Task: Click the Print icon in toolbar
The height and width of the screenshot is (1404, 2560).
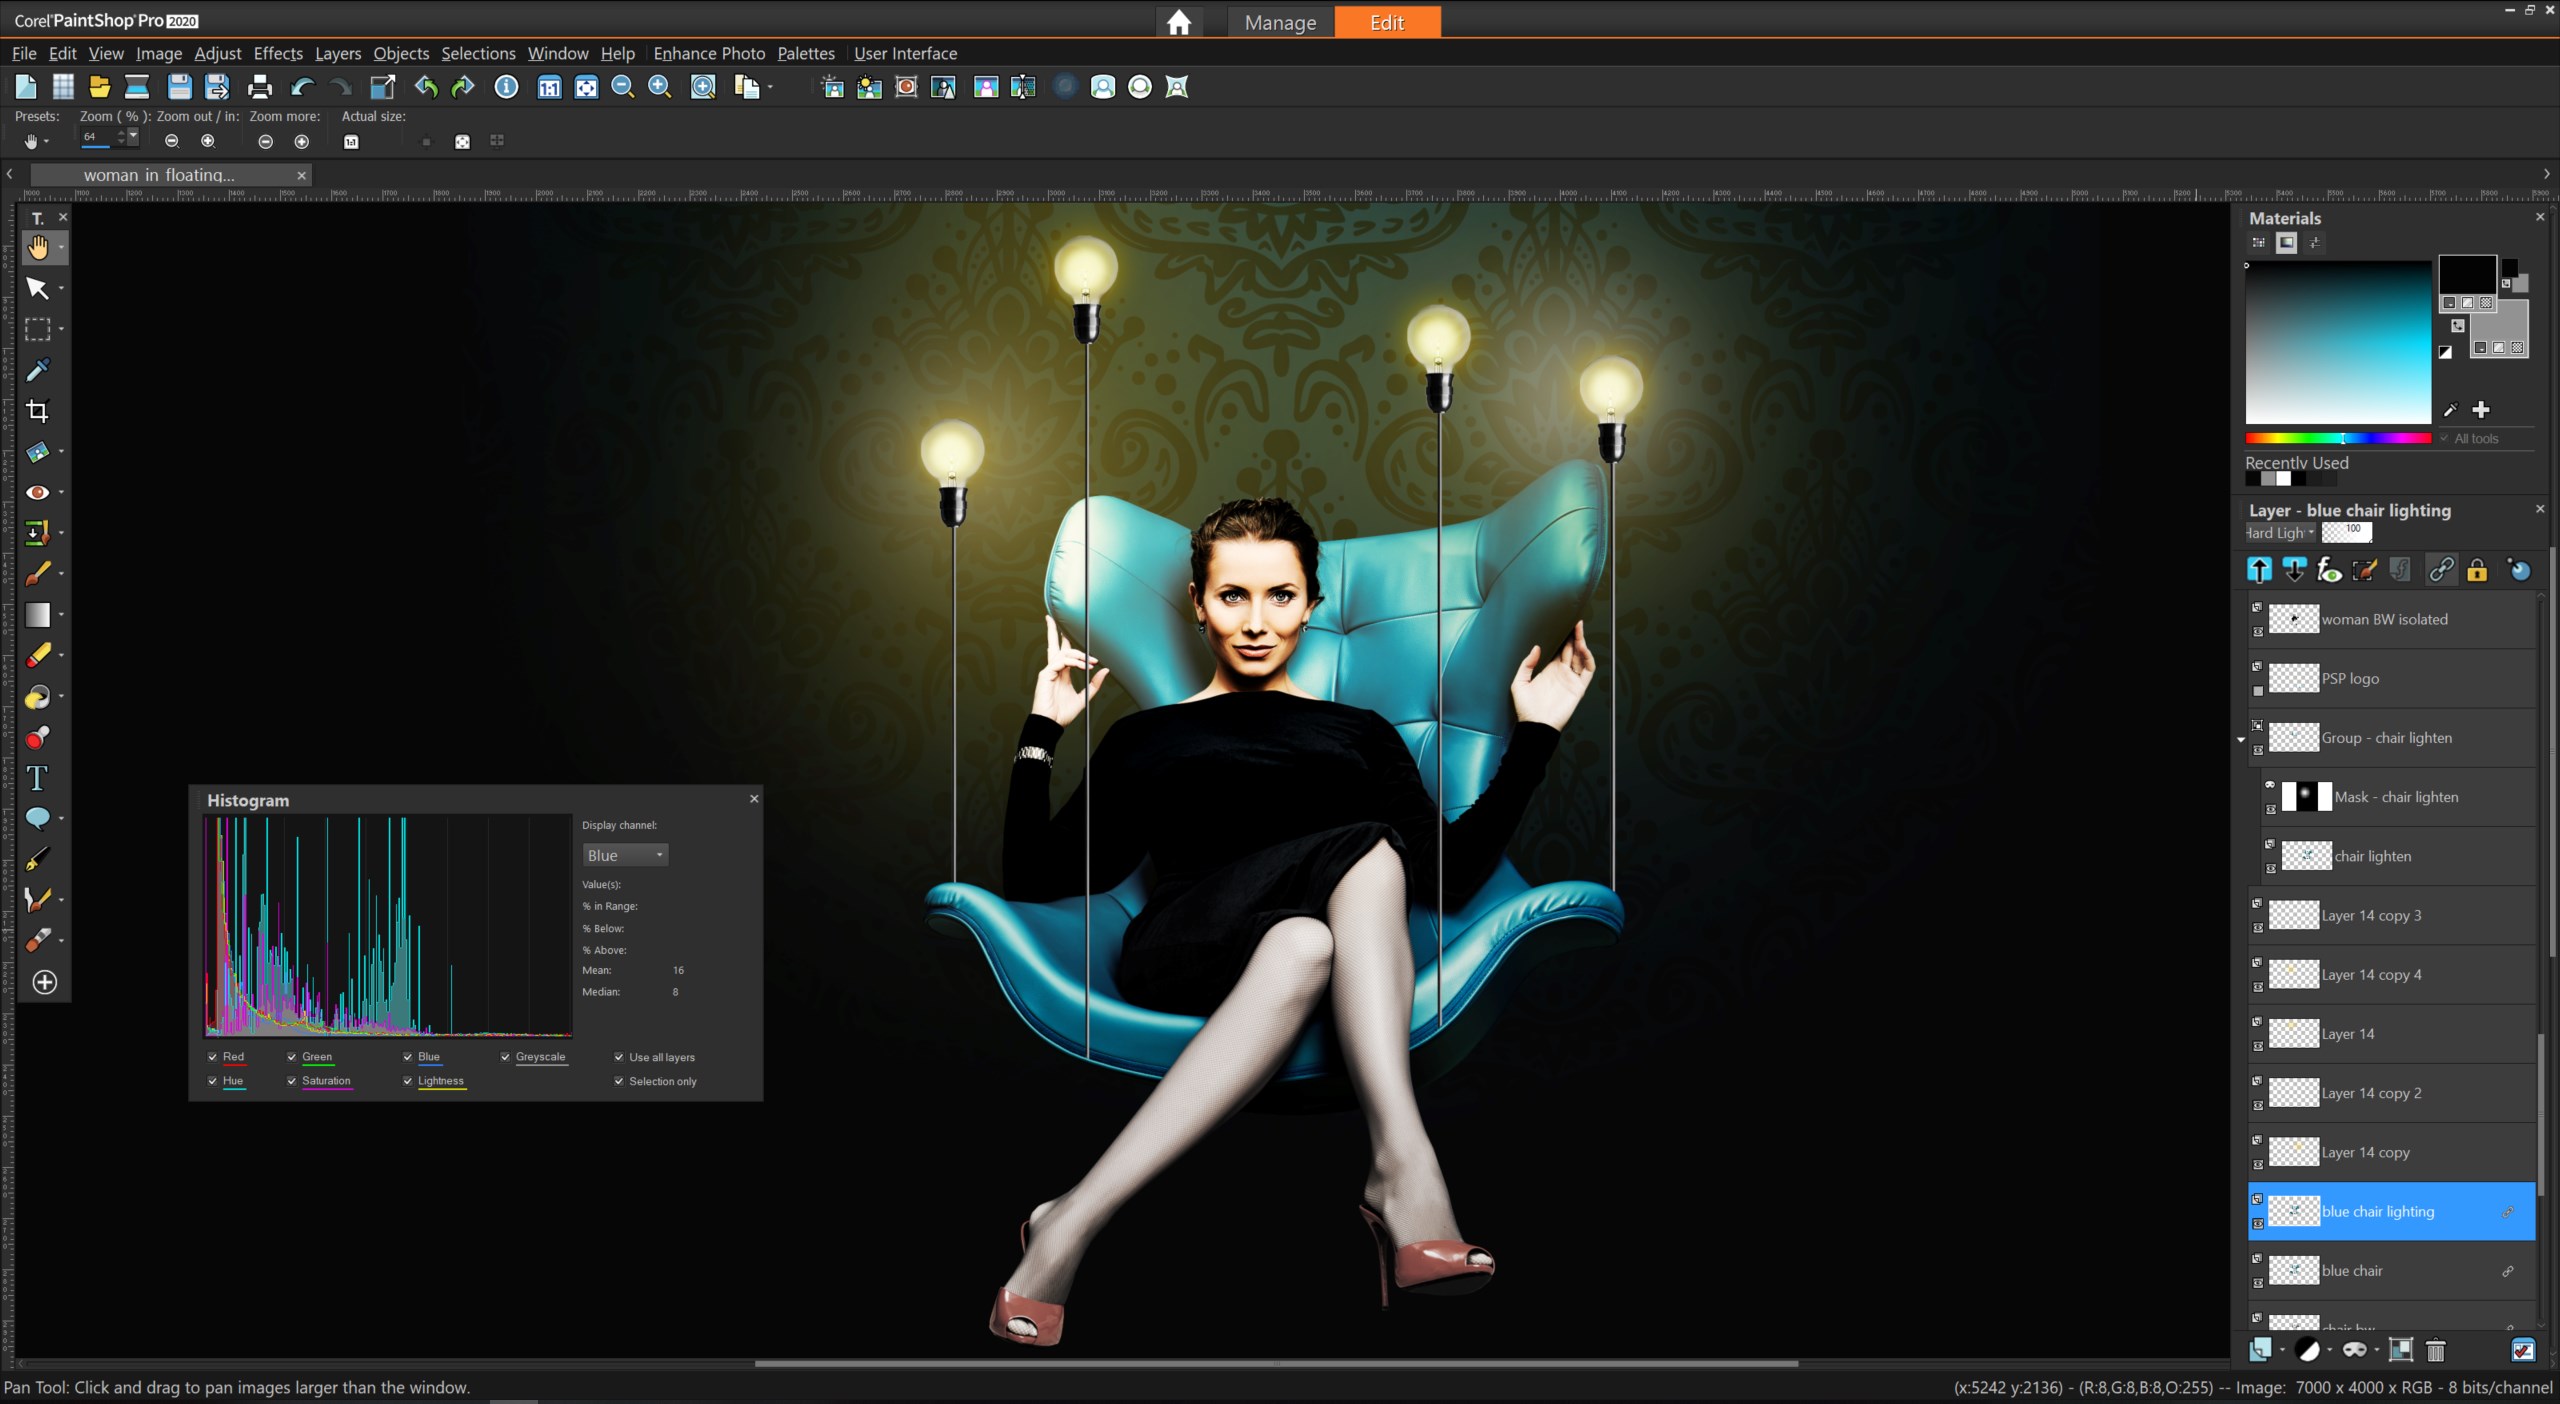Action: point(259,87)
